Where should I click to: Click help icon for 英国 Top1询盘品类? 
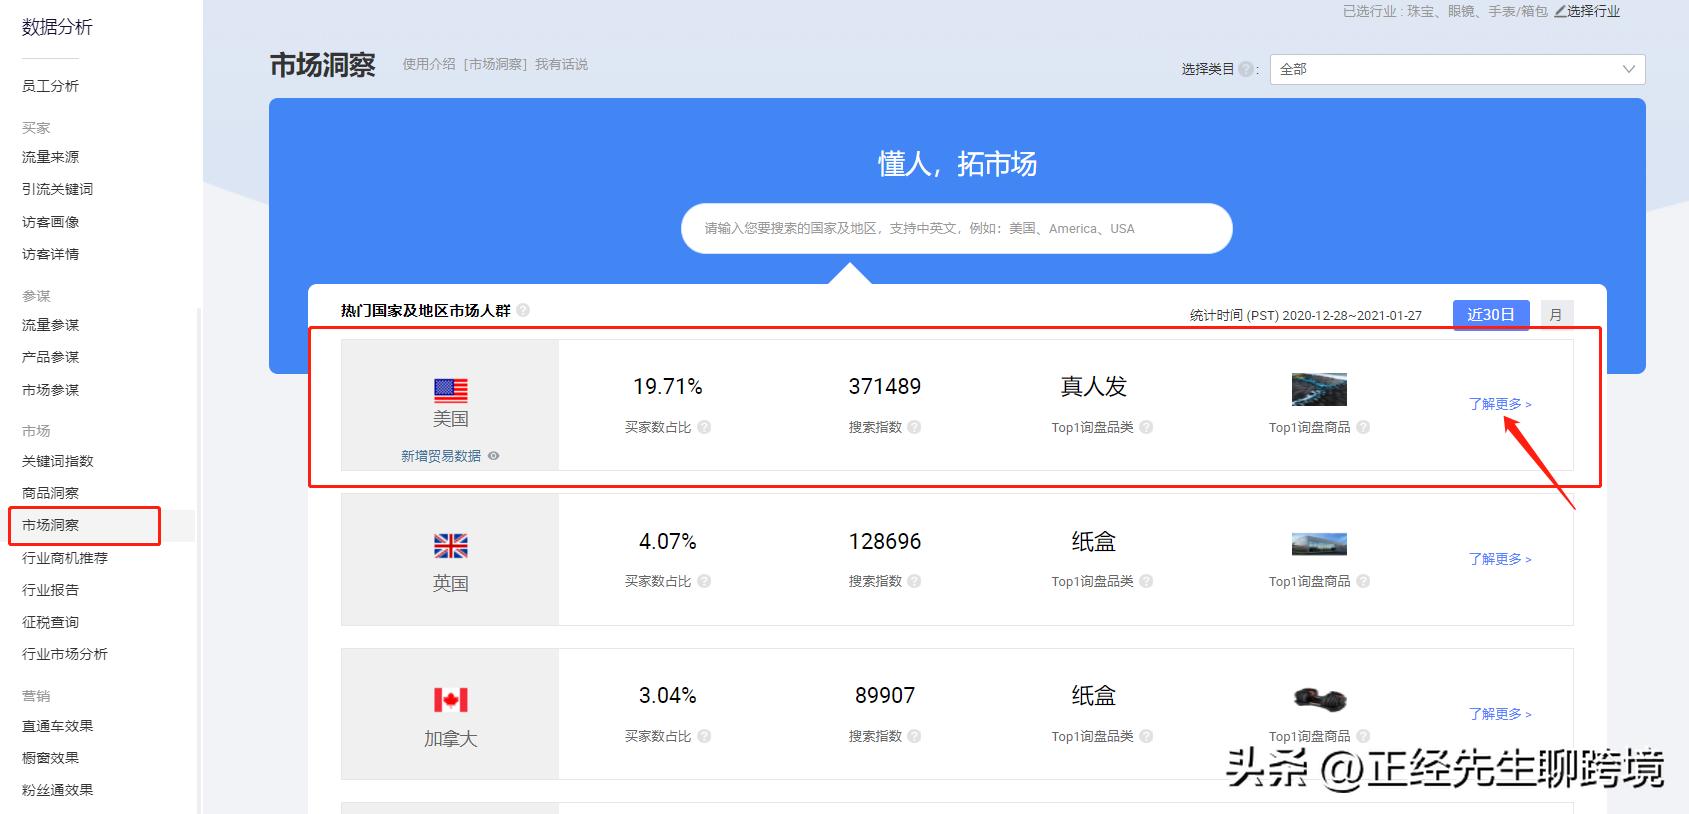[1146, 581]
